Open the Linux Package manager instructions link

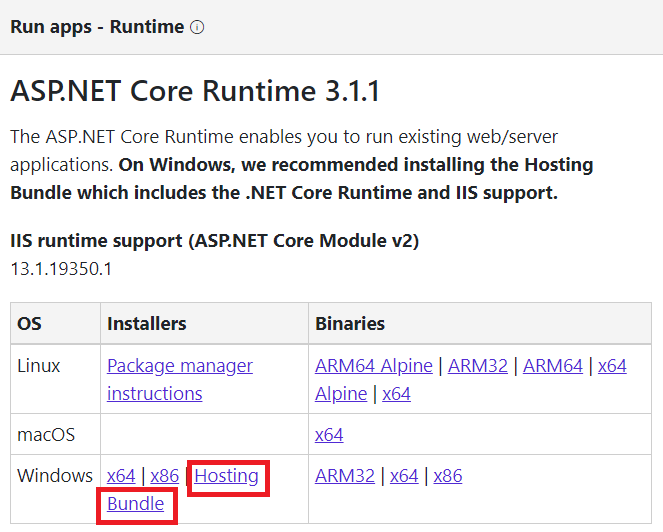pyautogui.click(x=180, y=366)
